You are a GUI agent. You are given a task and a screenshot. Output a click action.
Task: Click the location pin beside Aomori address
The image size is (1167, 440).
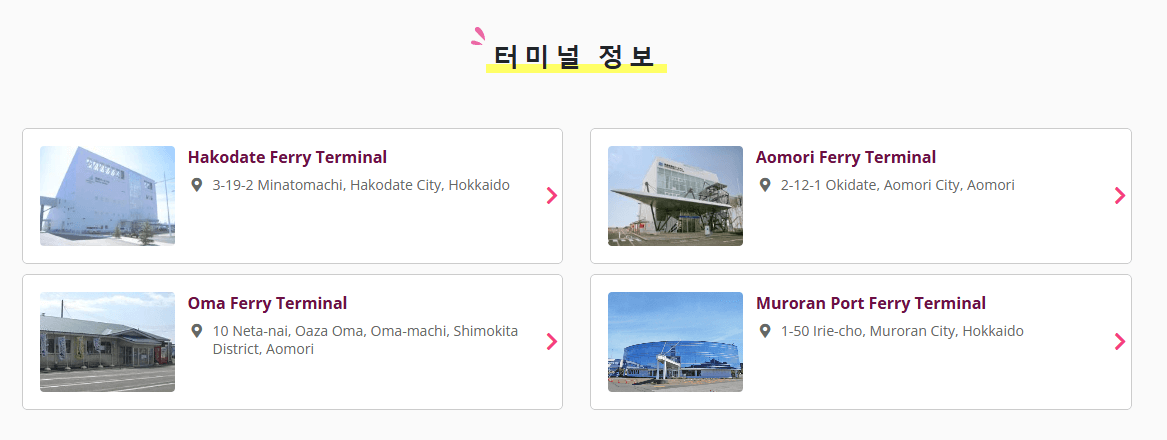pyautogui.click(x=765, y=185)
